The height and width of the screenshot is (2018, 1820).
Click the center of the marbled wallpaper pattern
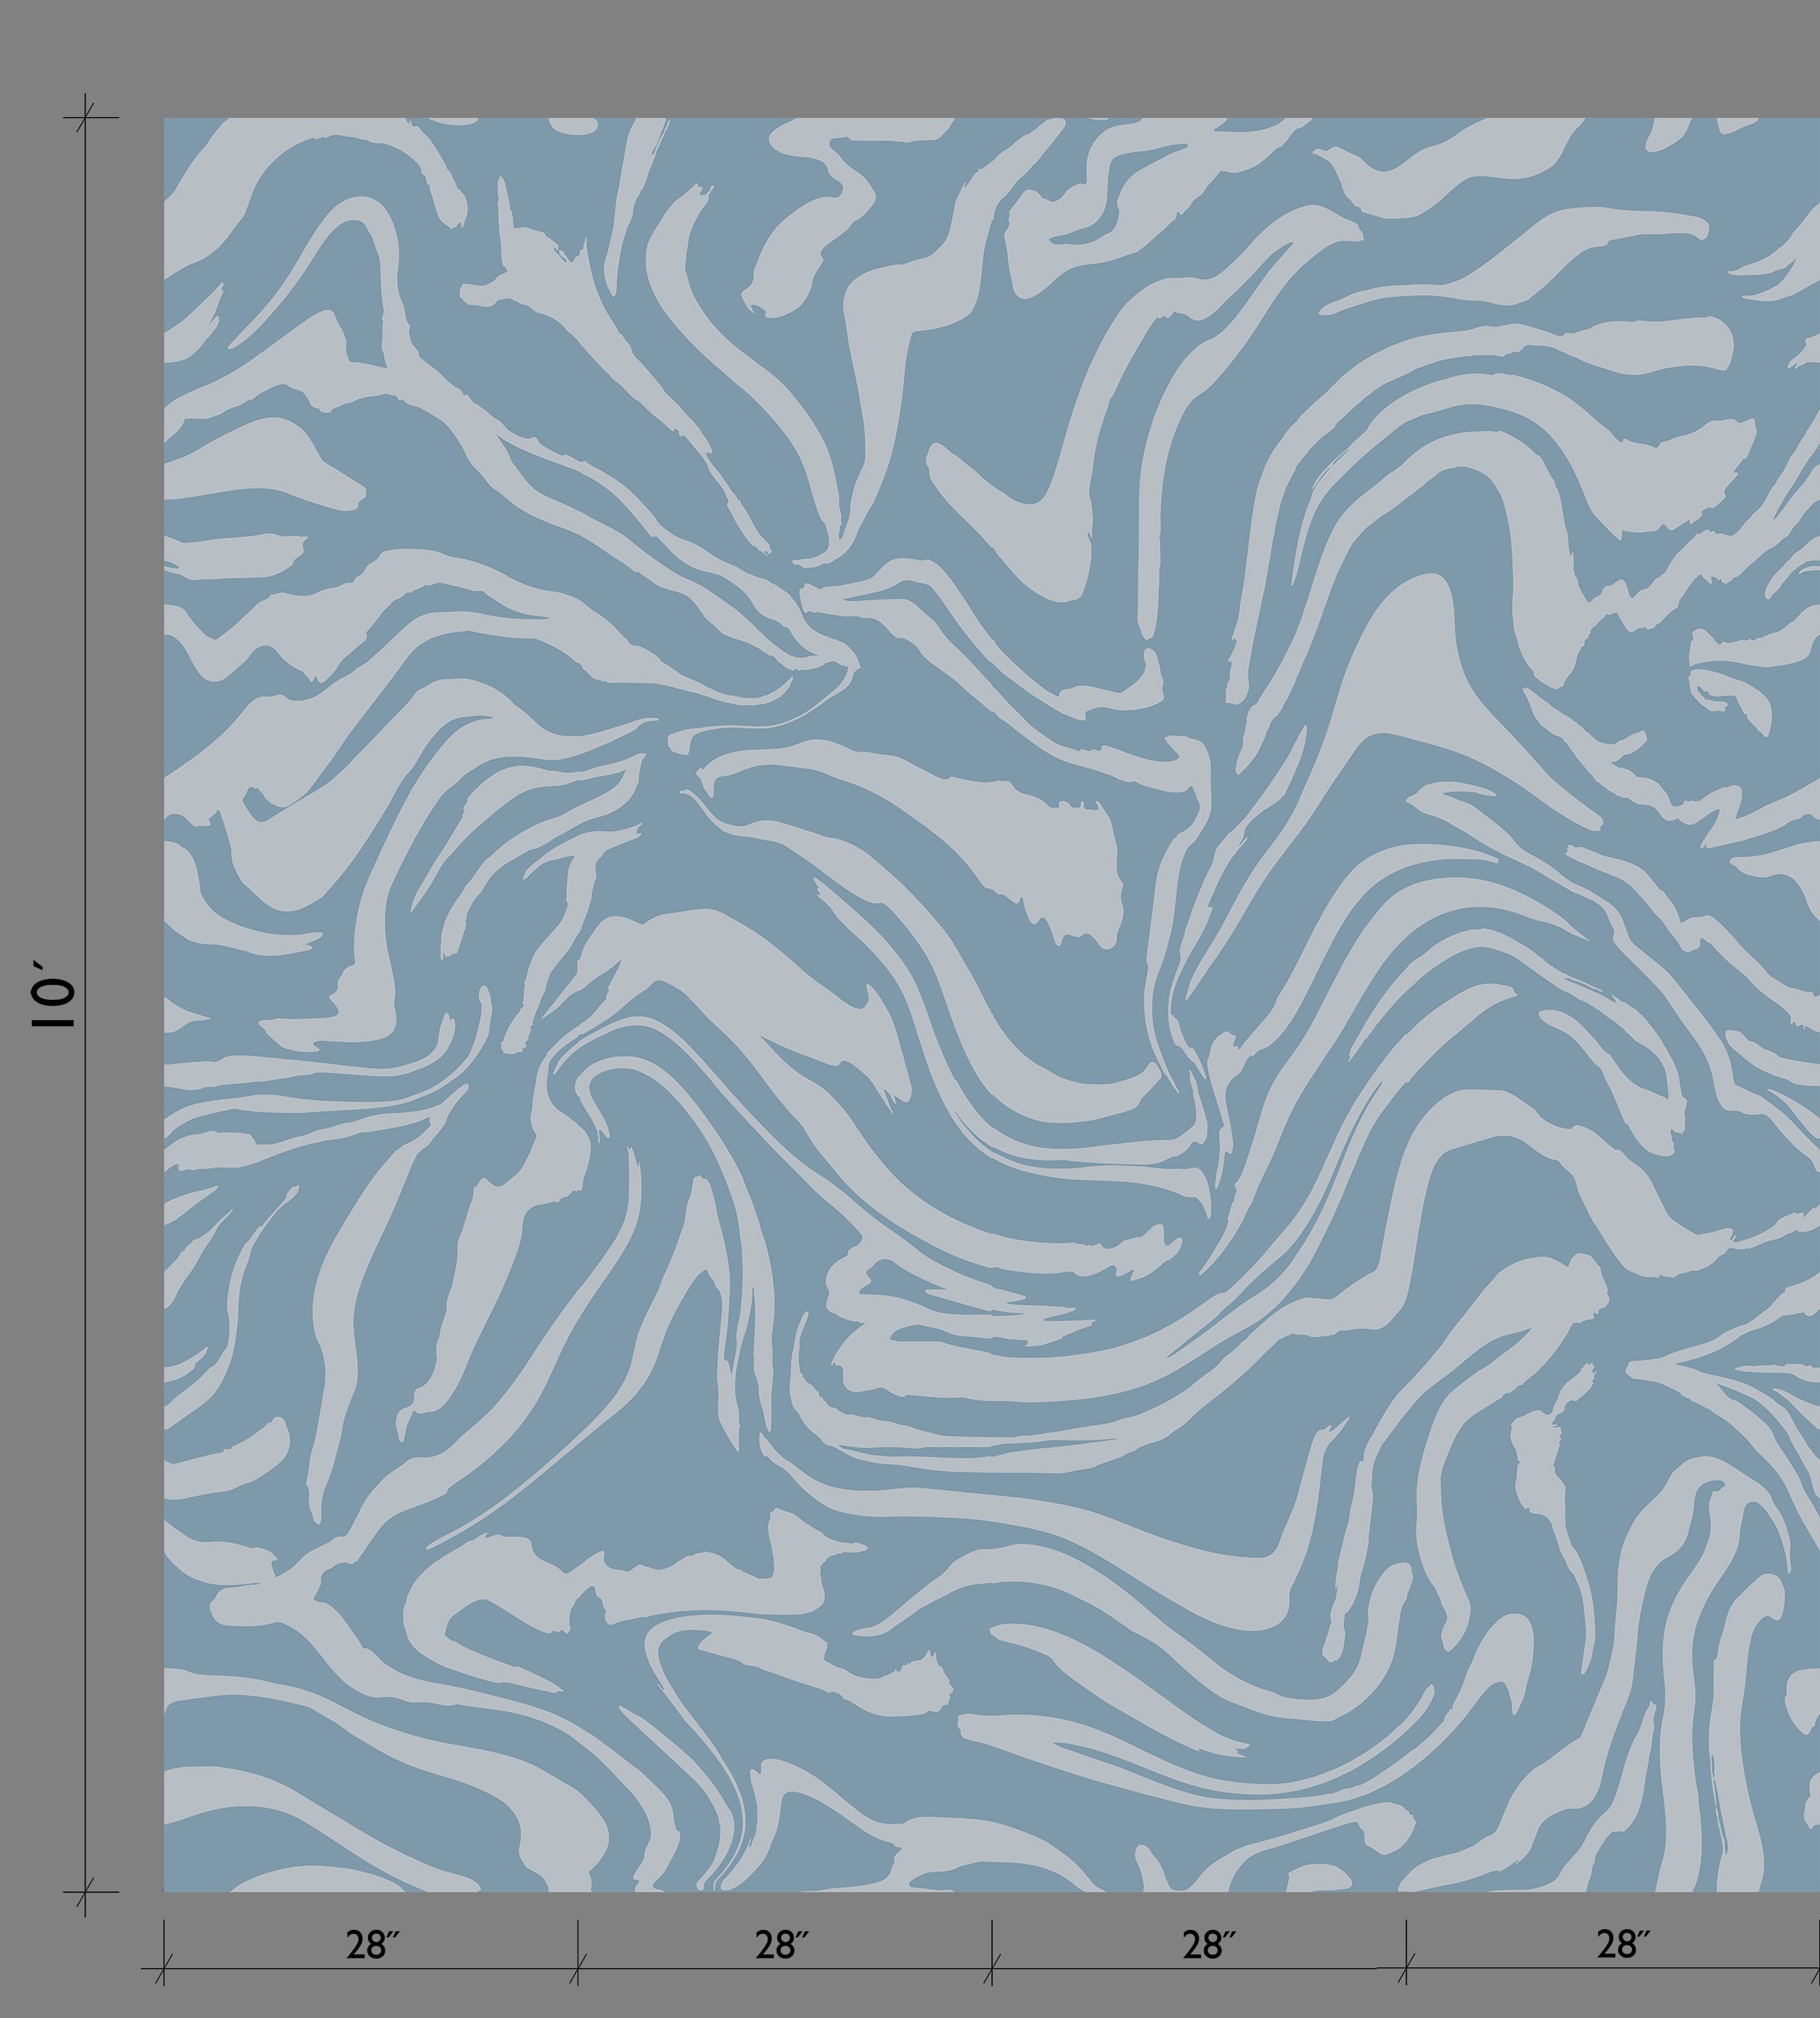(992, 1004)
